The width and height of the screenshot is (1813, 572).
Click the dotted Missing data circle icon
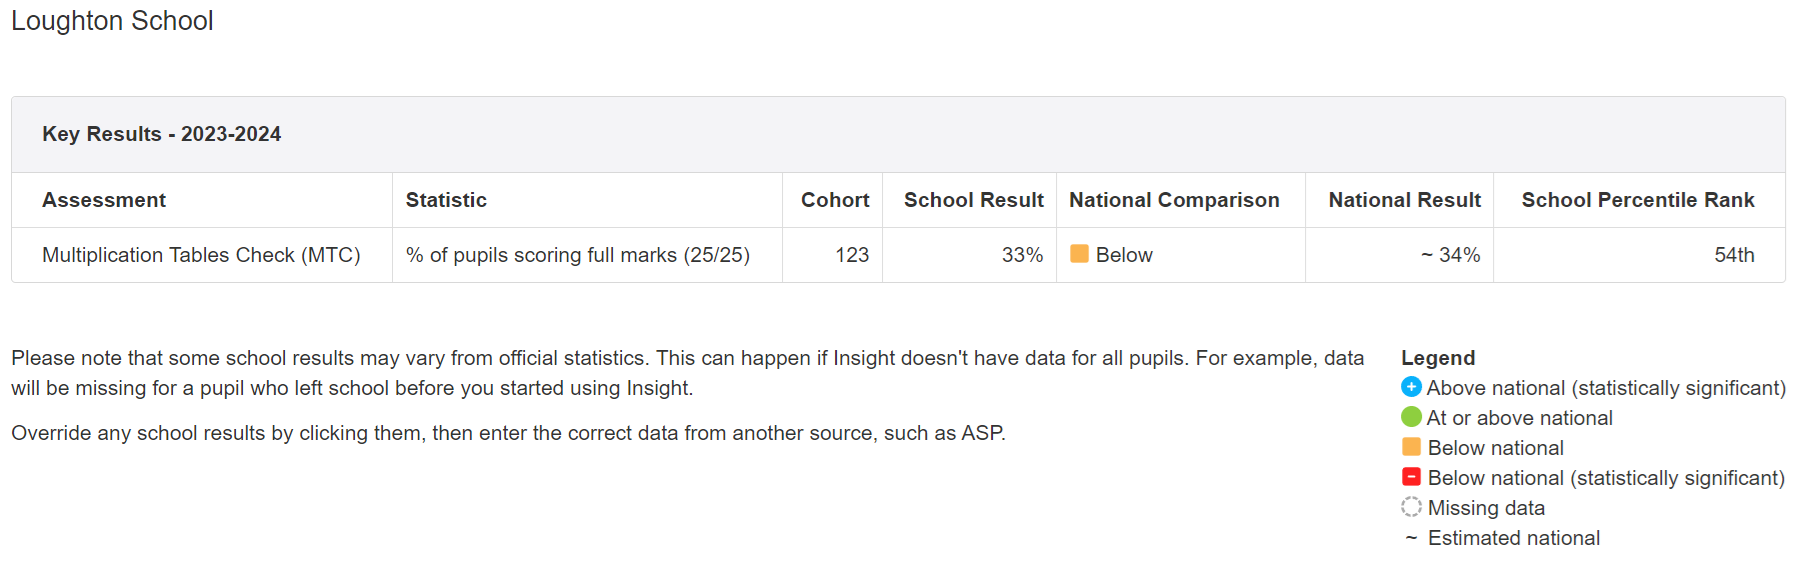click(x=1411, y=507)
